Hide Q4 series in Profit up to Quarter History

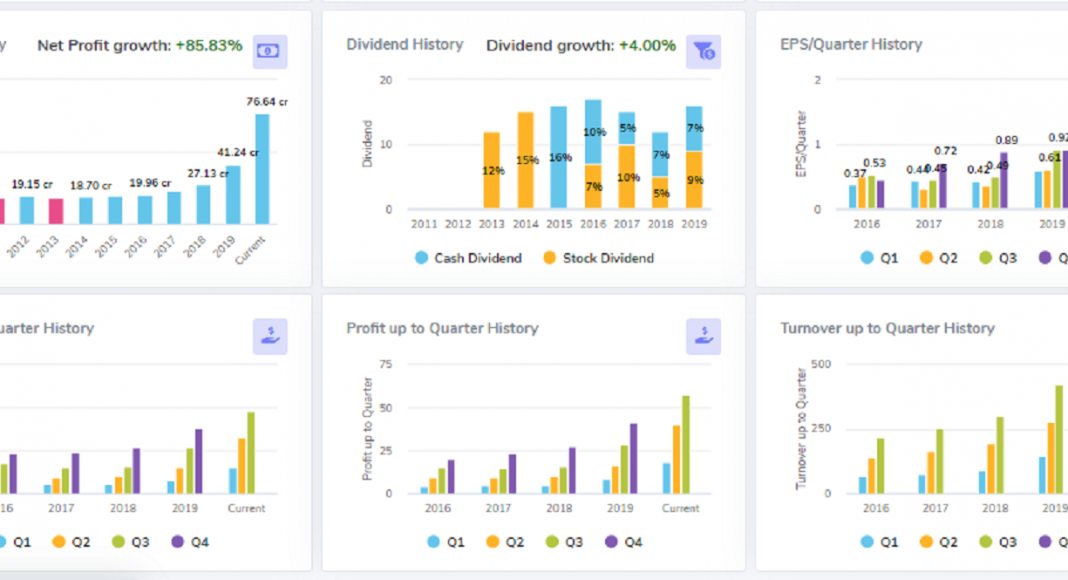coord(622,542)
